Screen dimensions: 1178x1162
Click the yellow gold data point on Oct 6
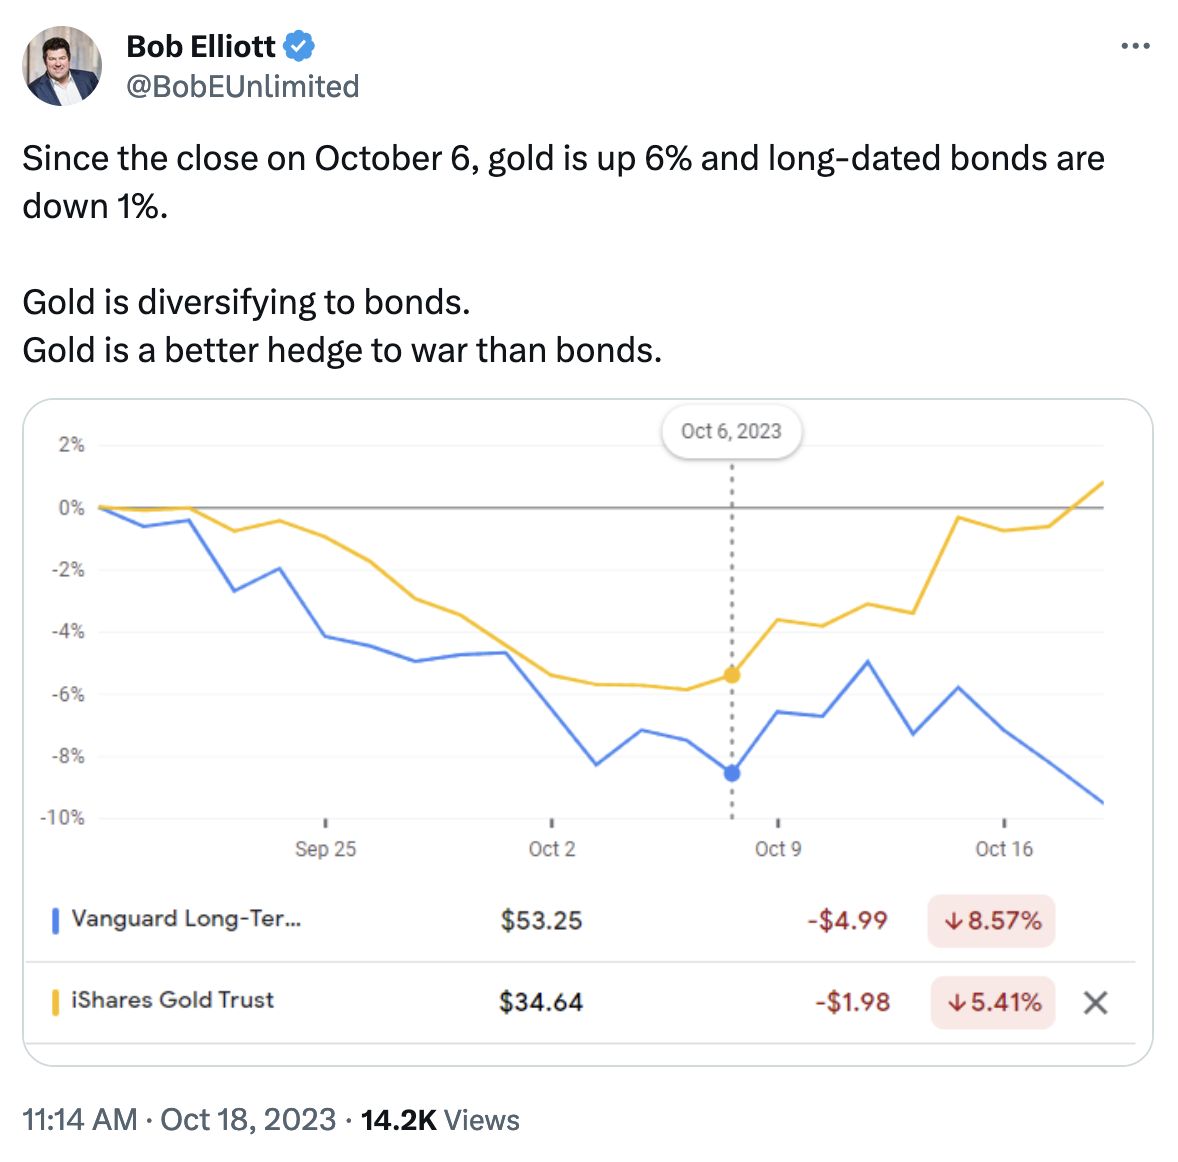click(732, 675)
